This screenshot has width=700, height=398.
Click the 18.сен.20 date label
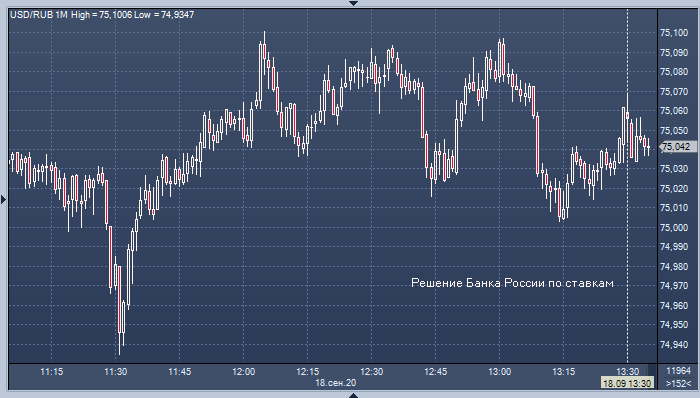pos(335,383)
